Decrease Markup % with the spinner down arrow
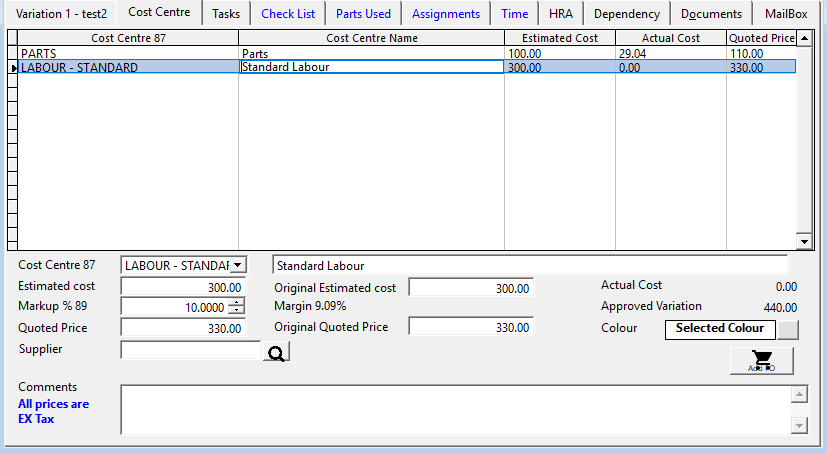Image resolution: width=827 pixels, height=454 pixels. [236, 311]
